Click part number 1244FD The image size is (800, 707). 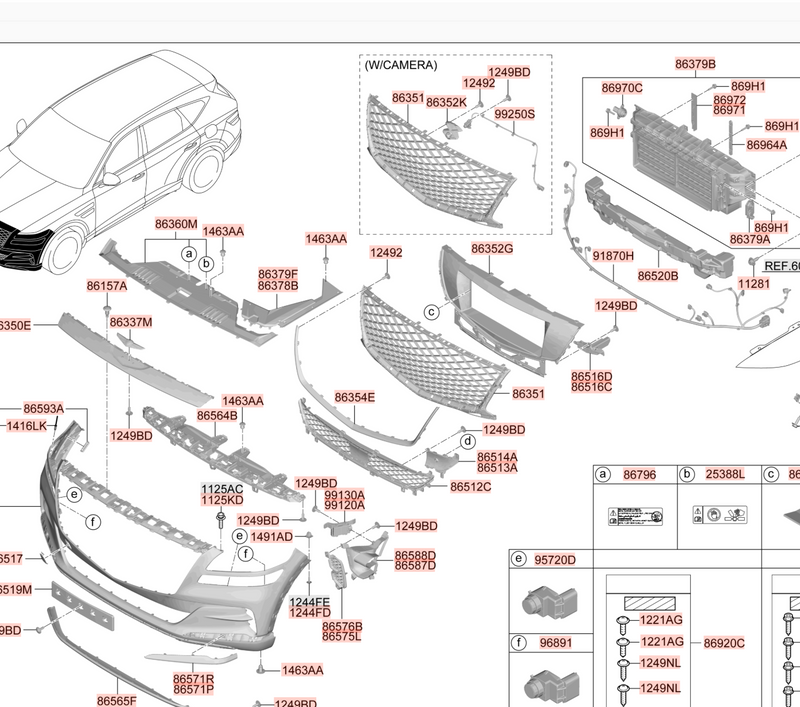[310, 613]
